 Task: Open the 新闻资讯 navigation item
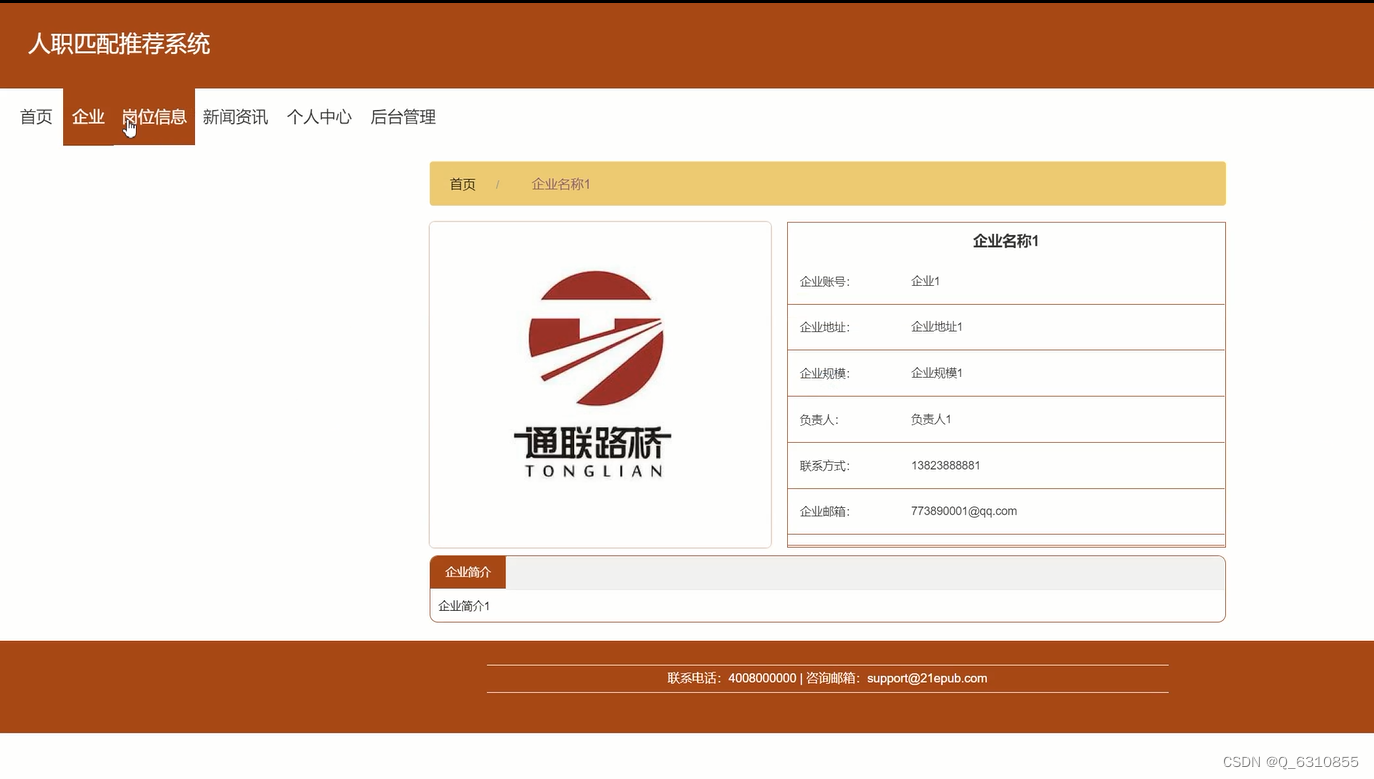235,117
